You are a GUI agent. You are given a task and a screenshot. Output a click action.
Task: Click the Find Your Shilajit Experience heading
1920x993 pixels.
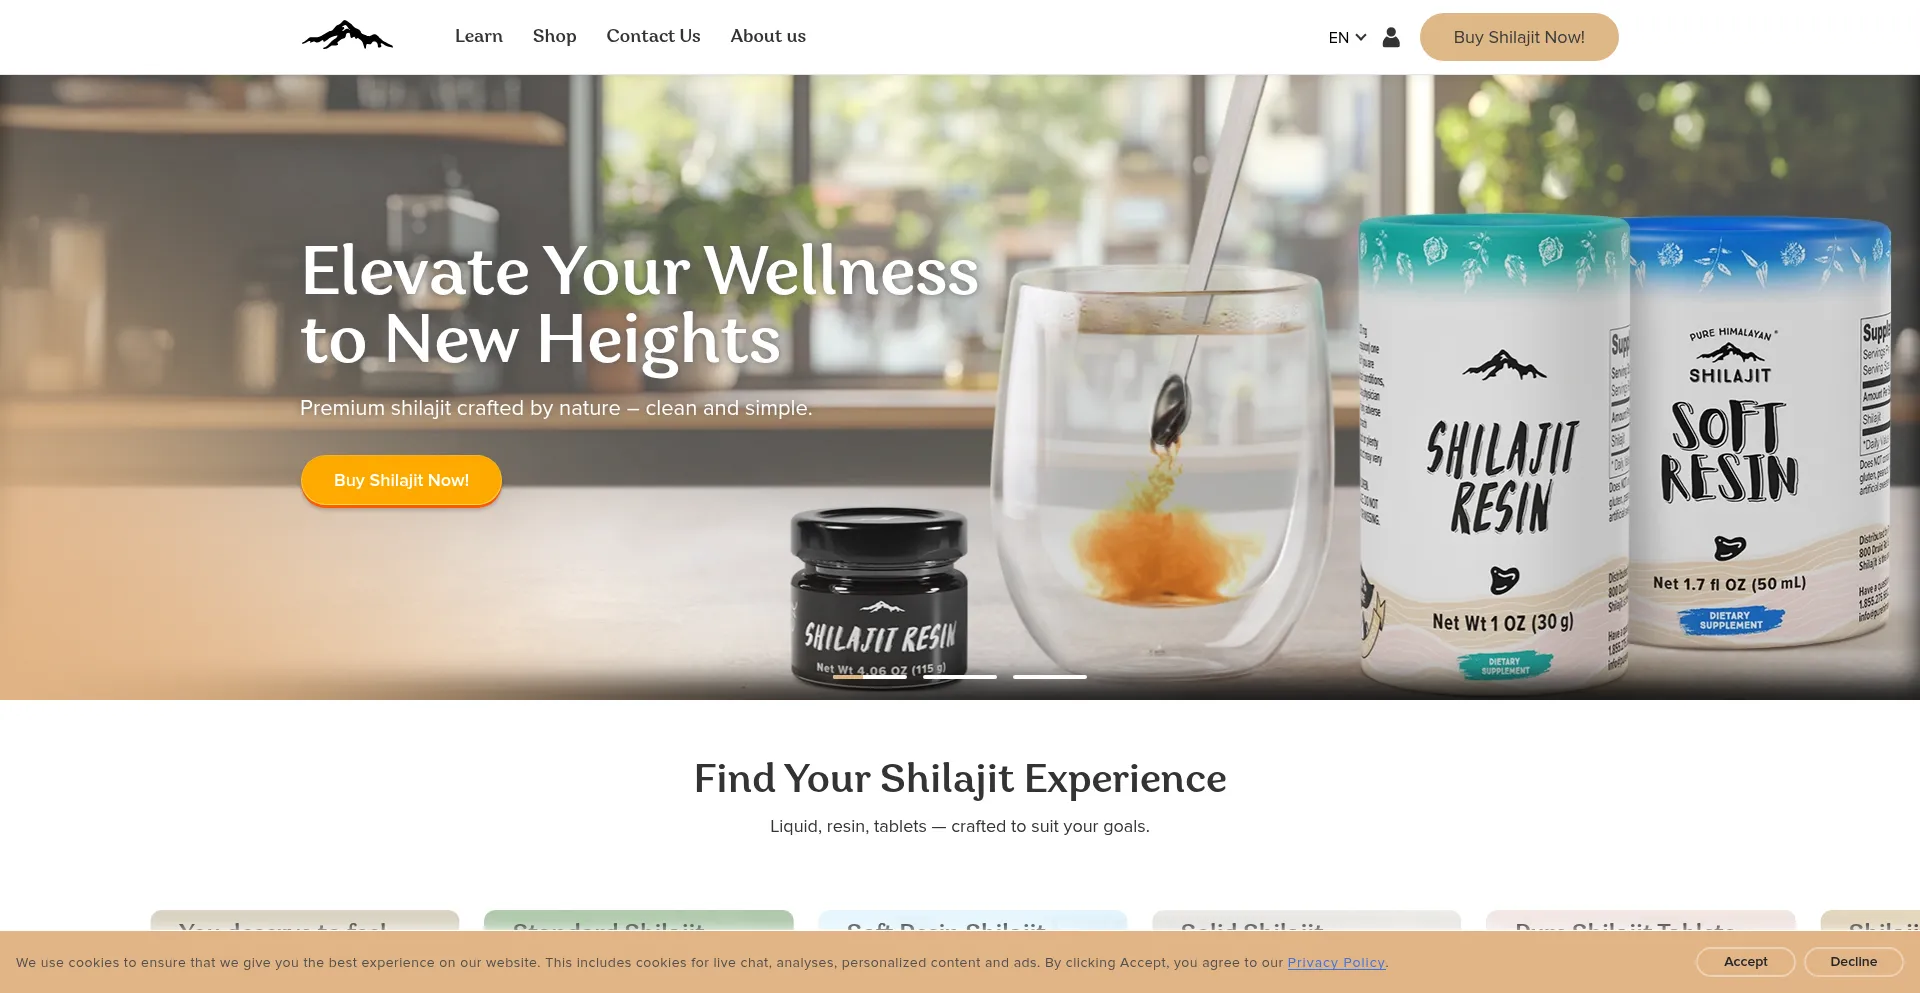960,778
